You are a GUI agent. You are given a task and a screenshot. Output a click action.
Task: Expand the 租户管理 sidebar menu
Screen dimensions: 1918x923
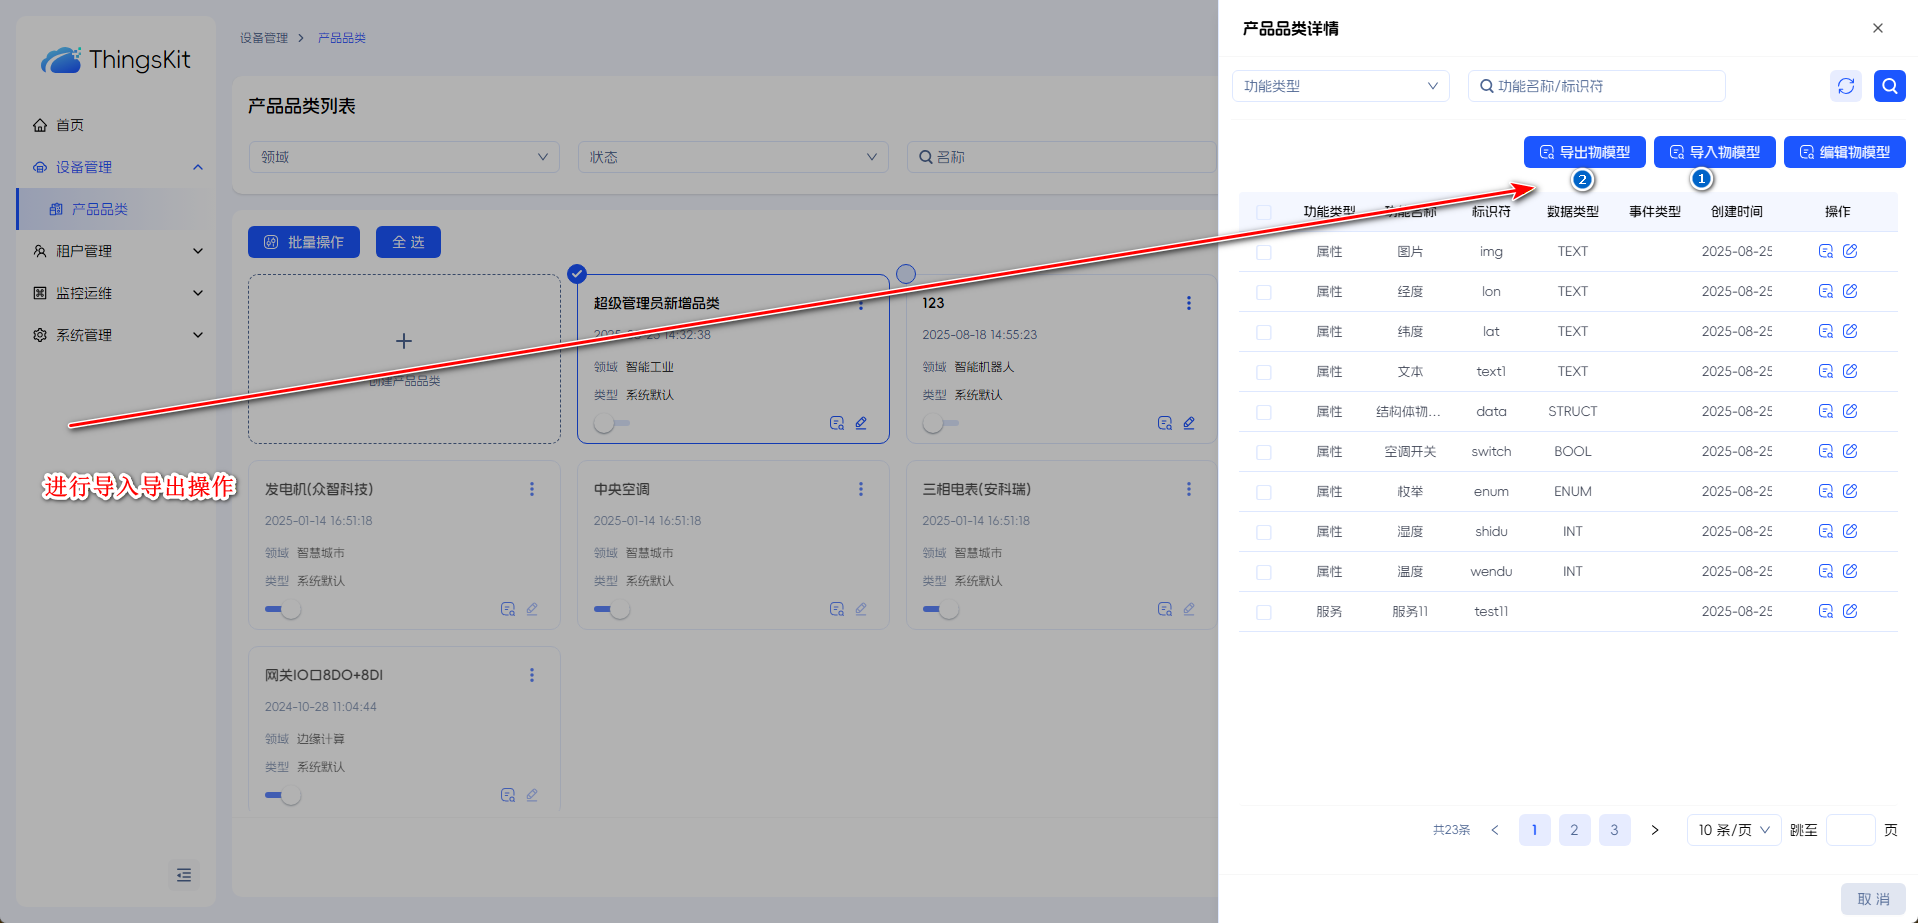click(x=118, y=251)
